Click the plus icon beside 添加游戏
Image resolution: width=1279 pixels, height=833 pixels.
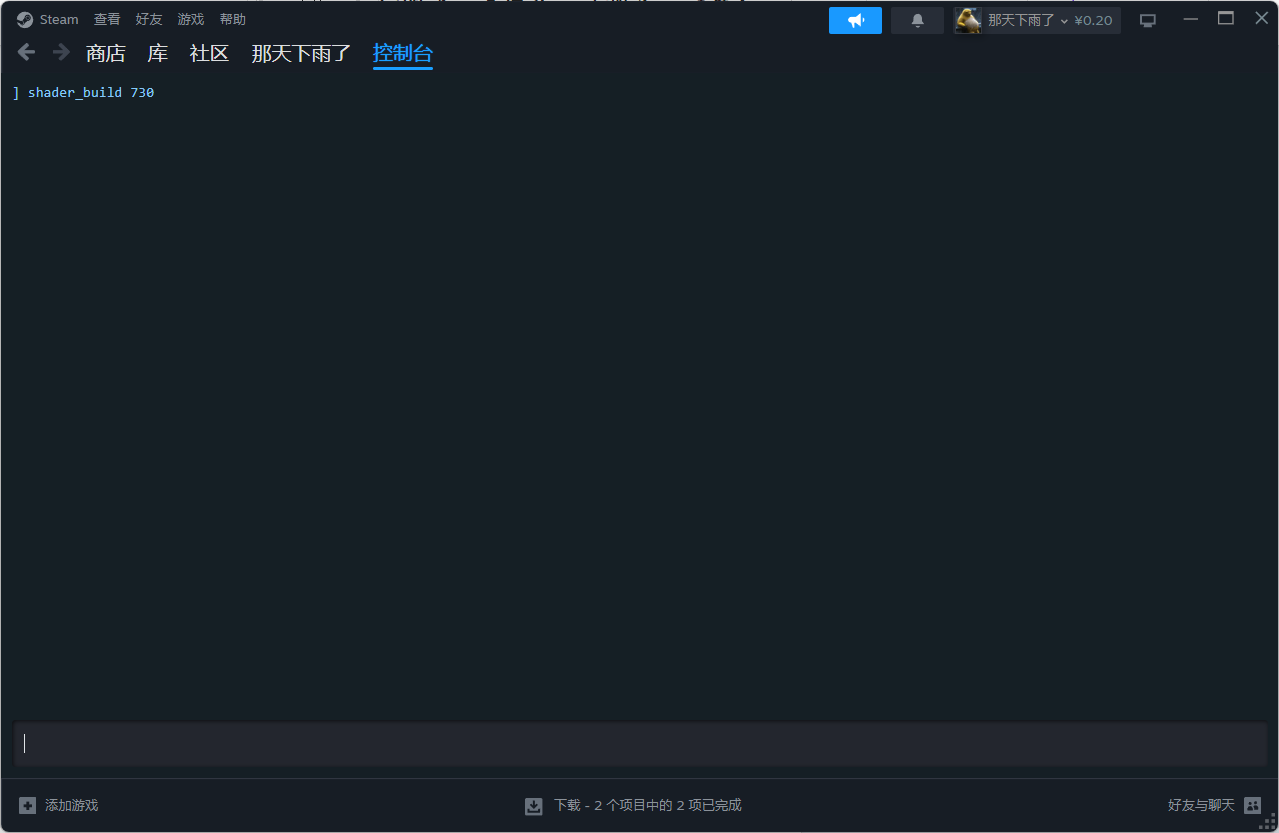point(28,805)
